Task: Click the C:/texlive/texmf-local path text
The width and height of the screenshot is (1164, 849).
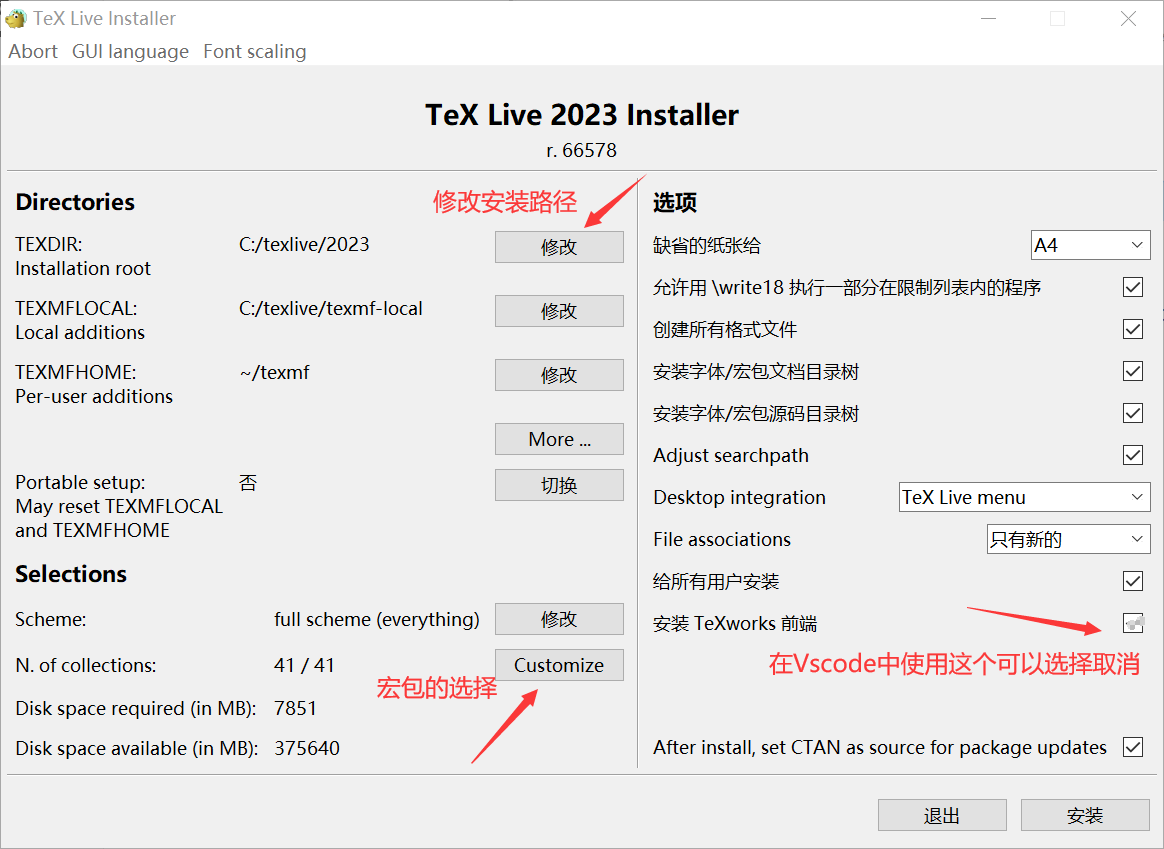Action: click(330, 309)
